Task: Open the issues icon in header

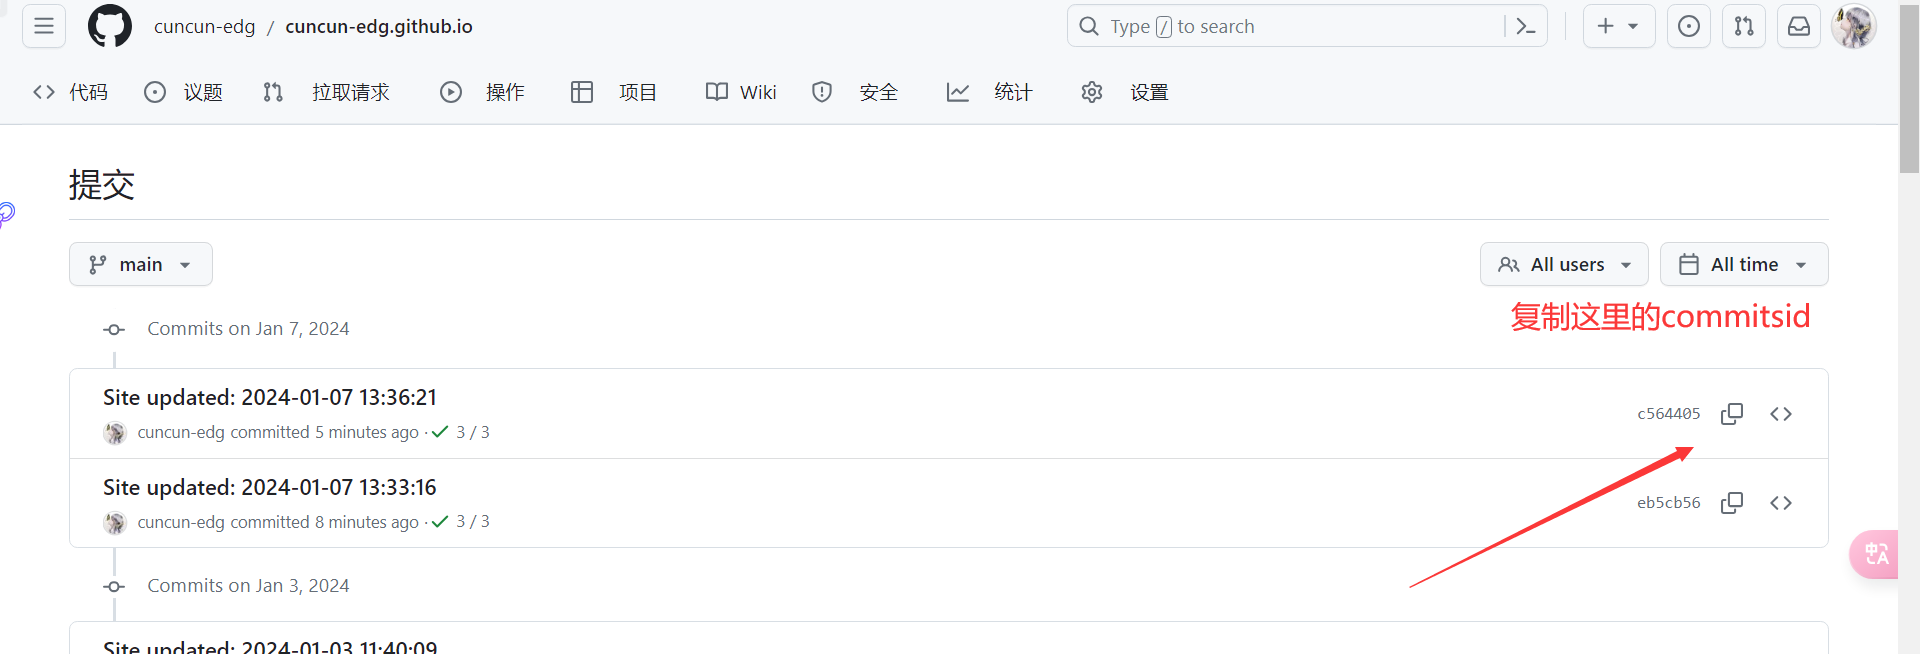Action: [x=1688, y=26]
